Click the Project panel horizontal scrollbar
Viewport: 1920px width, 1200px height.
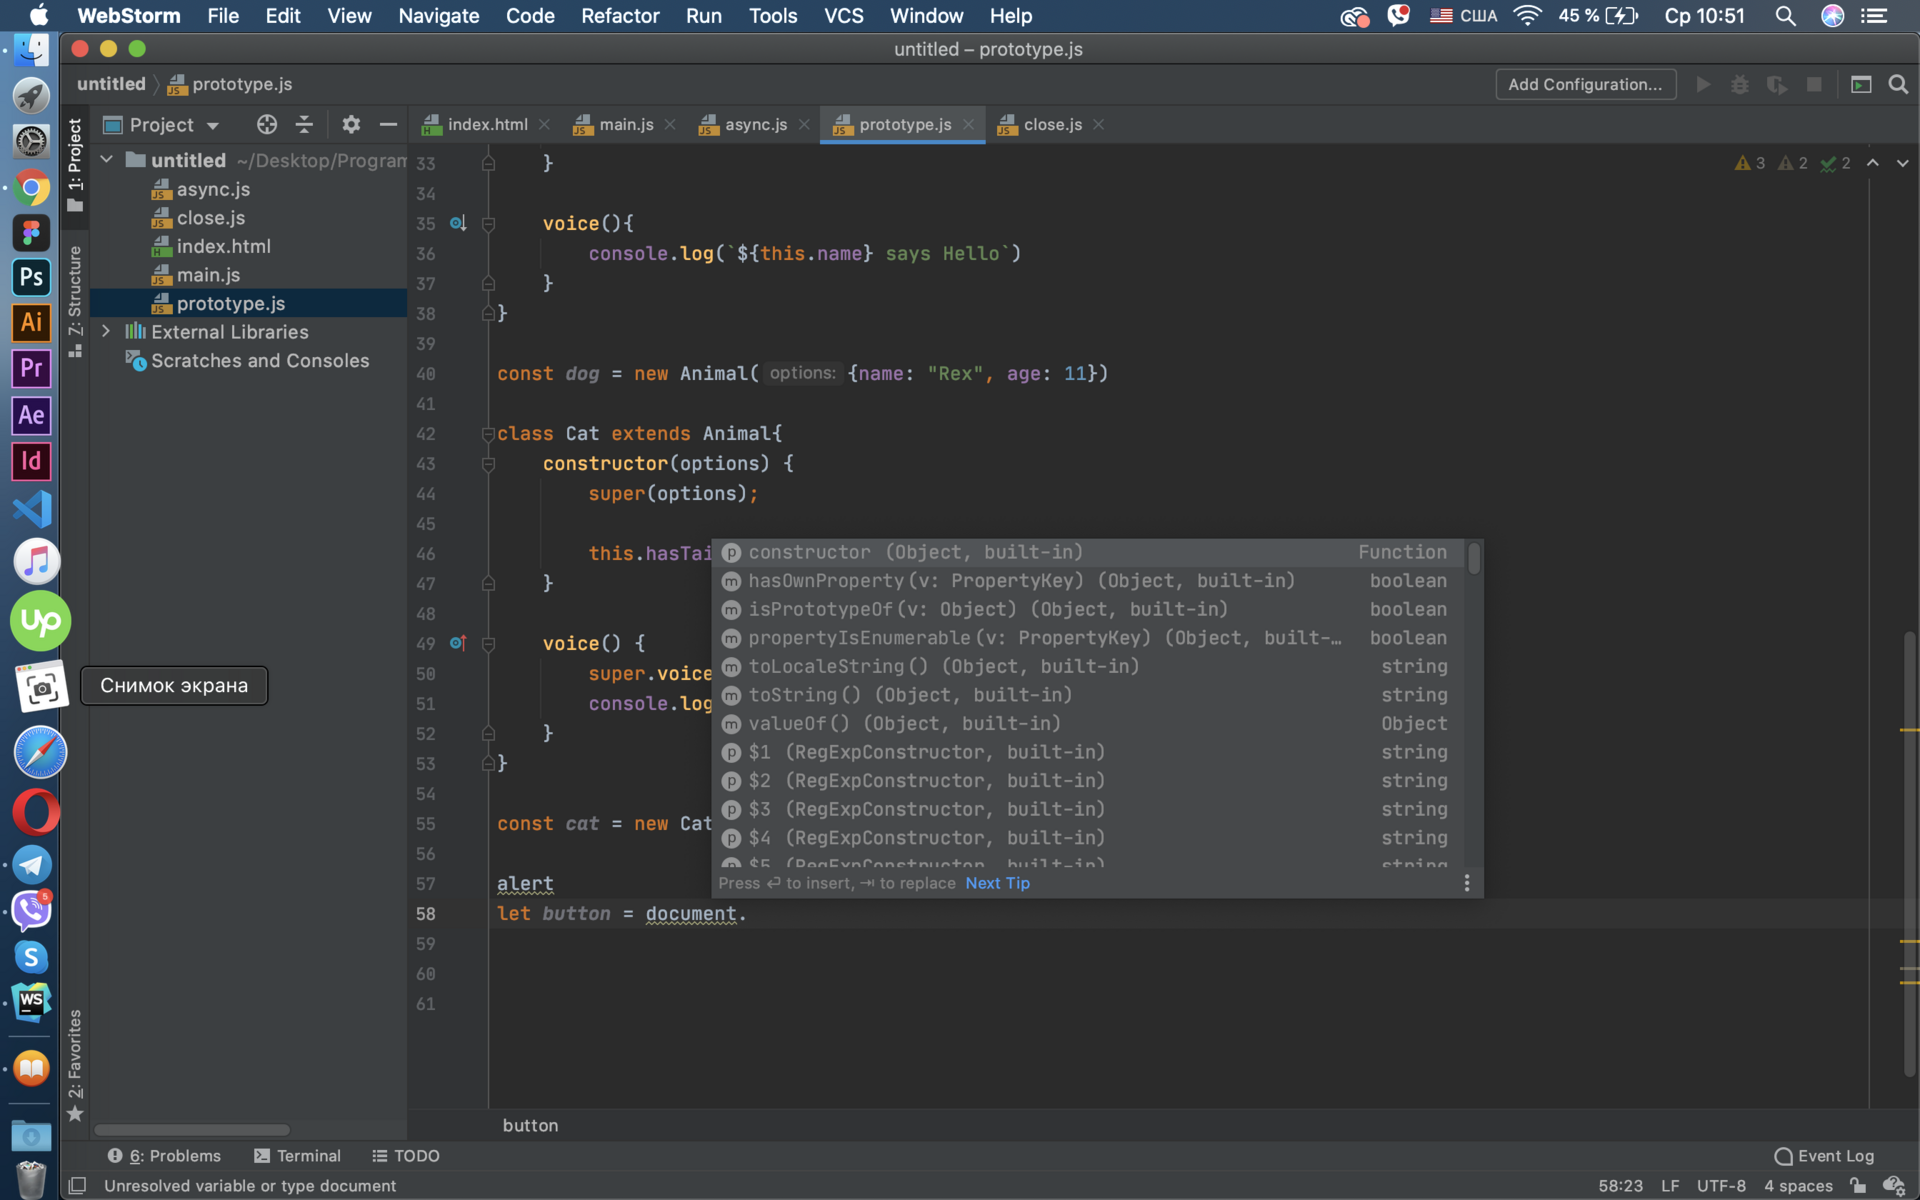click(191, 1130)
